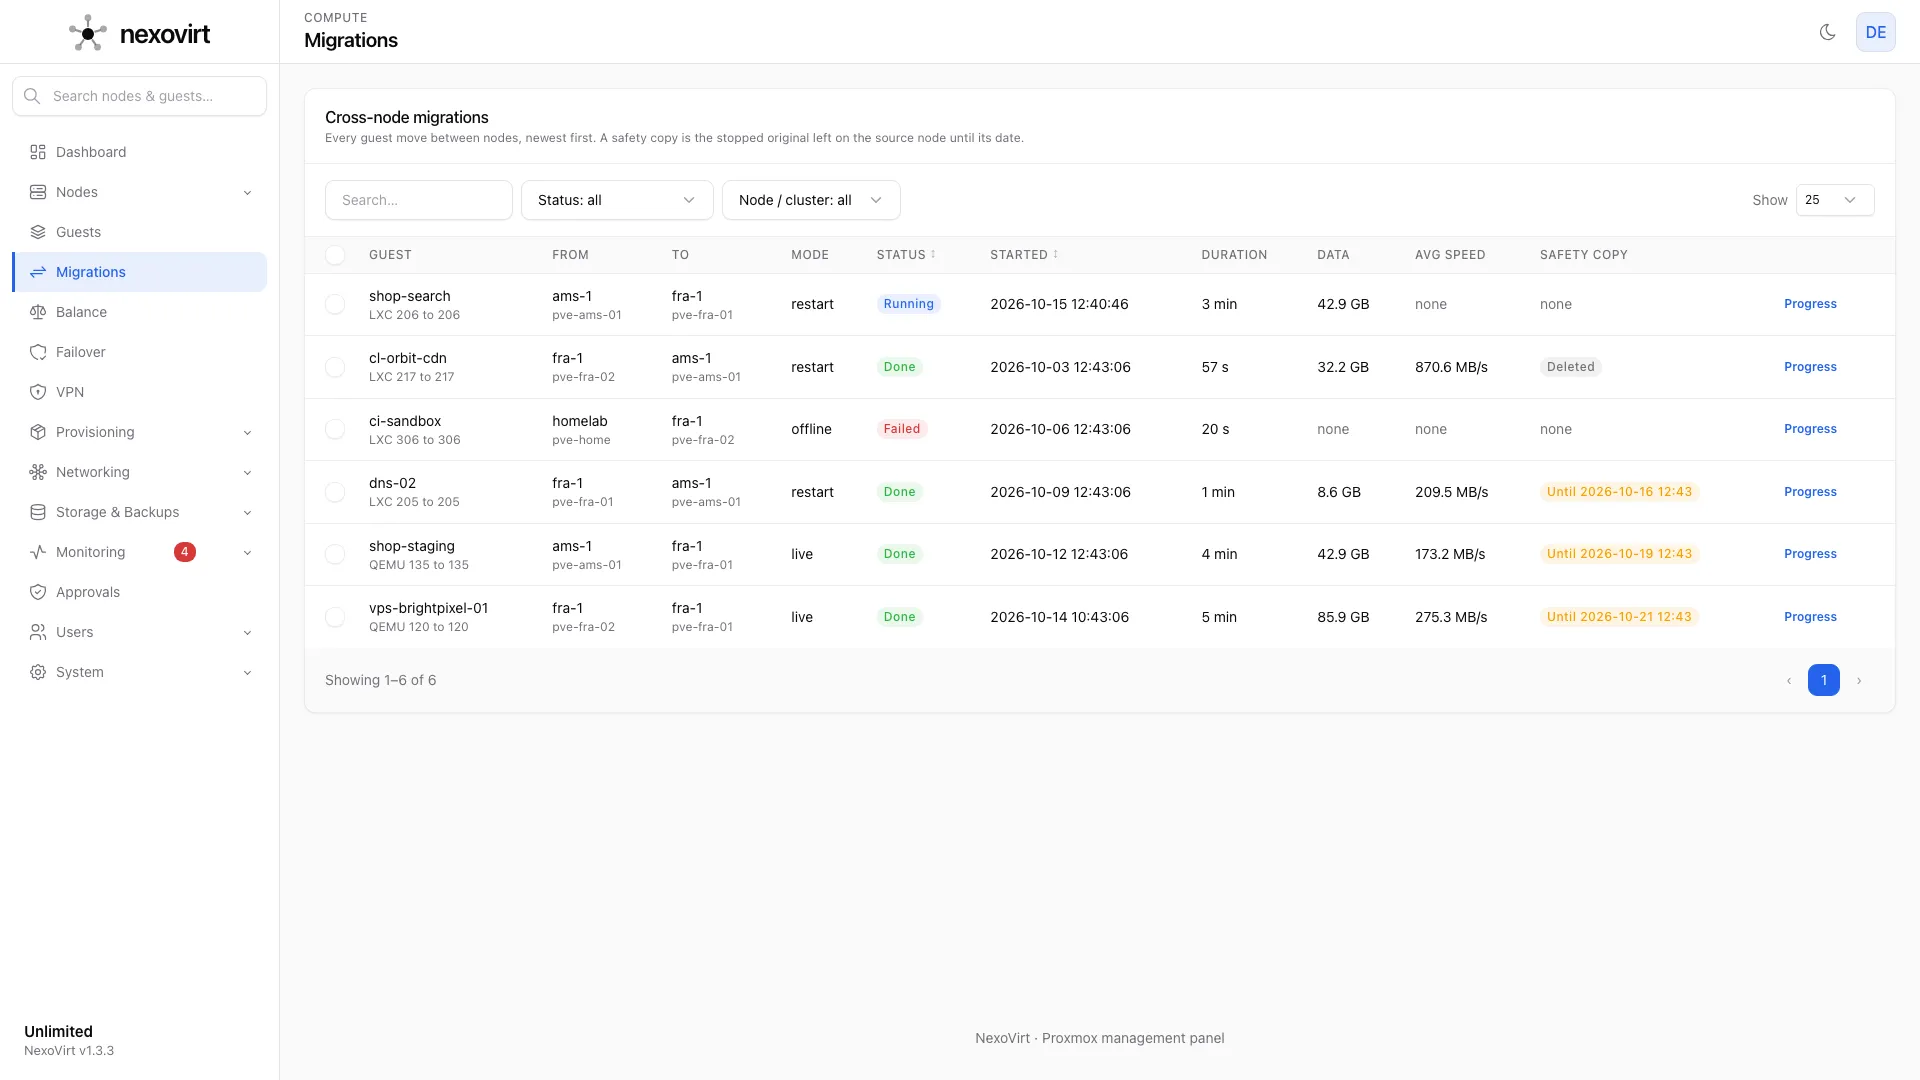Viewport: 1920px width, 1080px height.
Task: Open Progress for dns-02
Action: (1810, 492)
